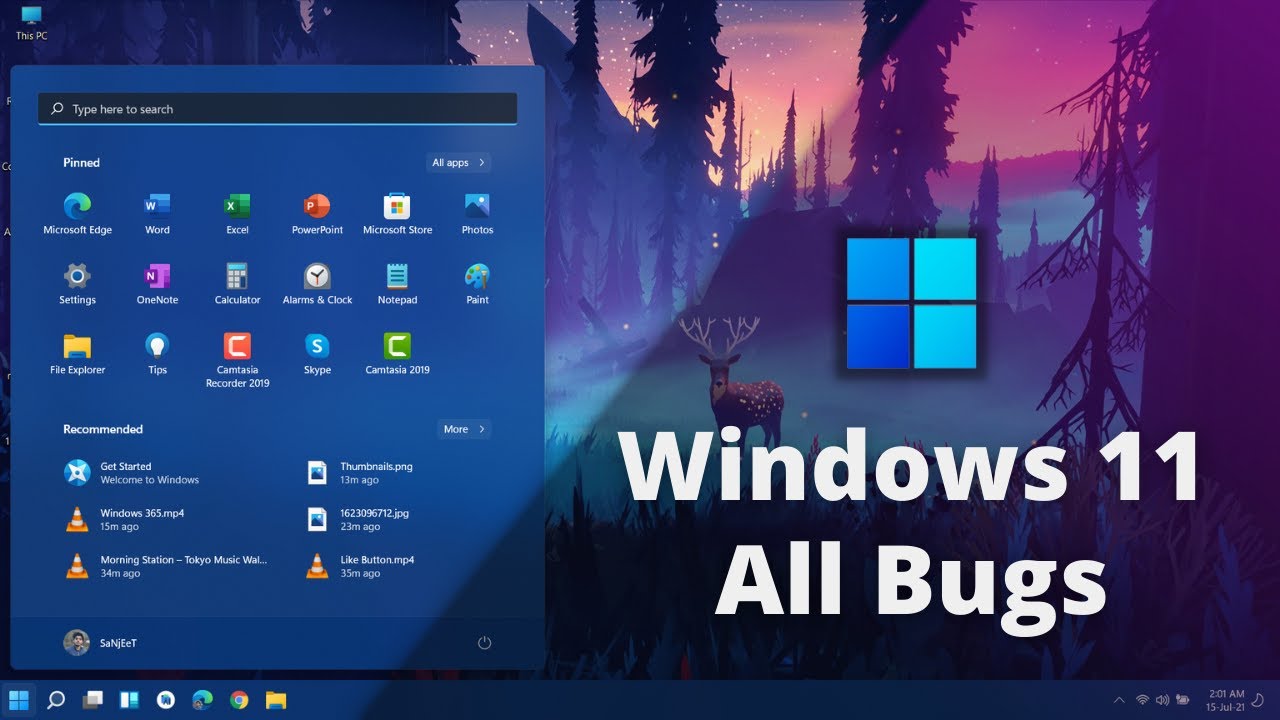Launch PowerPoint from pinned apps
Viewport: 1280px width, 720px height.
[x=317, y=214]
